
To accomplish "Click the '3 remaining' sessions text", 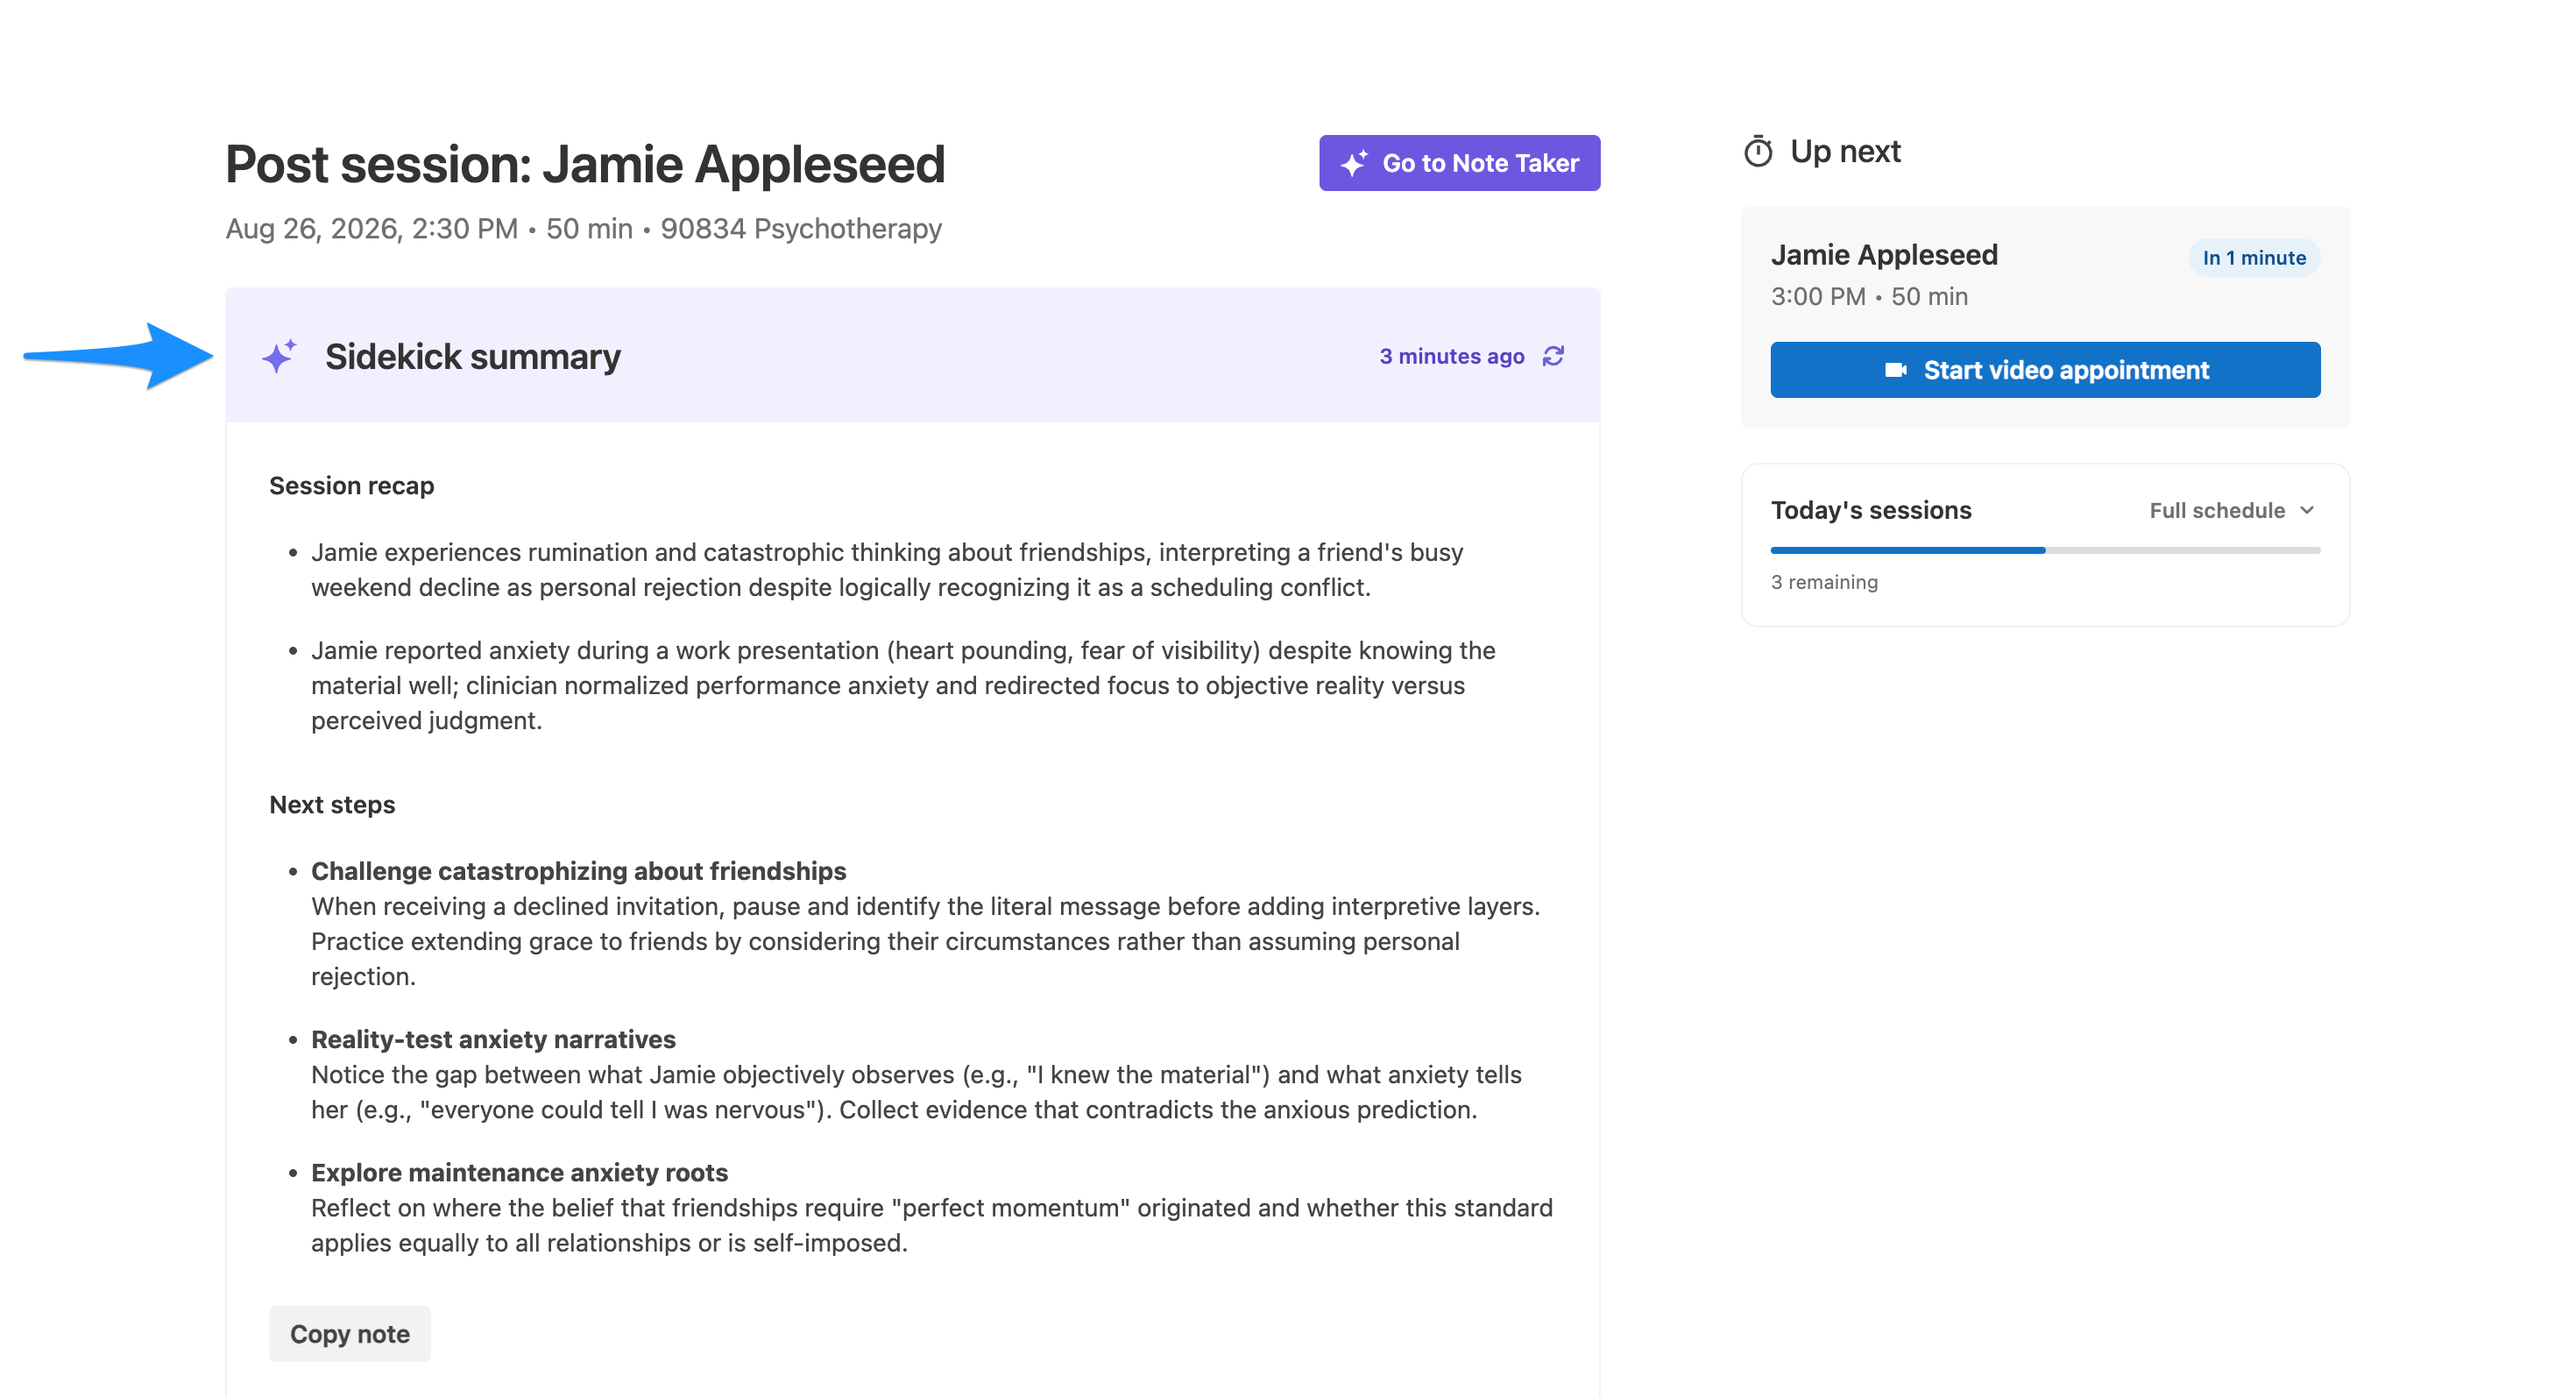I will point(1824,582).
